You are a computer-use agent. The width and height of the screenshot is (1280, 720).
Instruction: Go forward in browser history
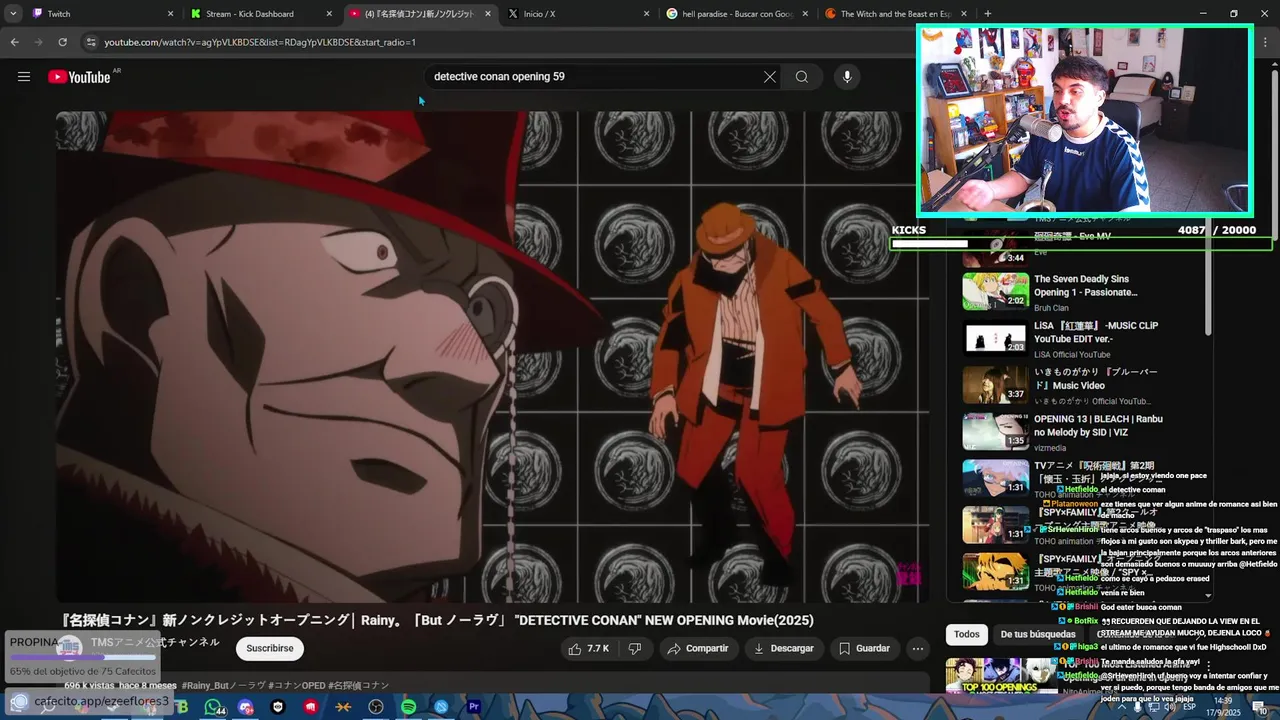click(x=38, y=42)
